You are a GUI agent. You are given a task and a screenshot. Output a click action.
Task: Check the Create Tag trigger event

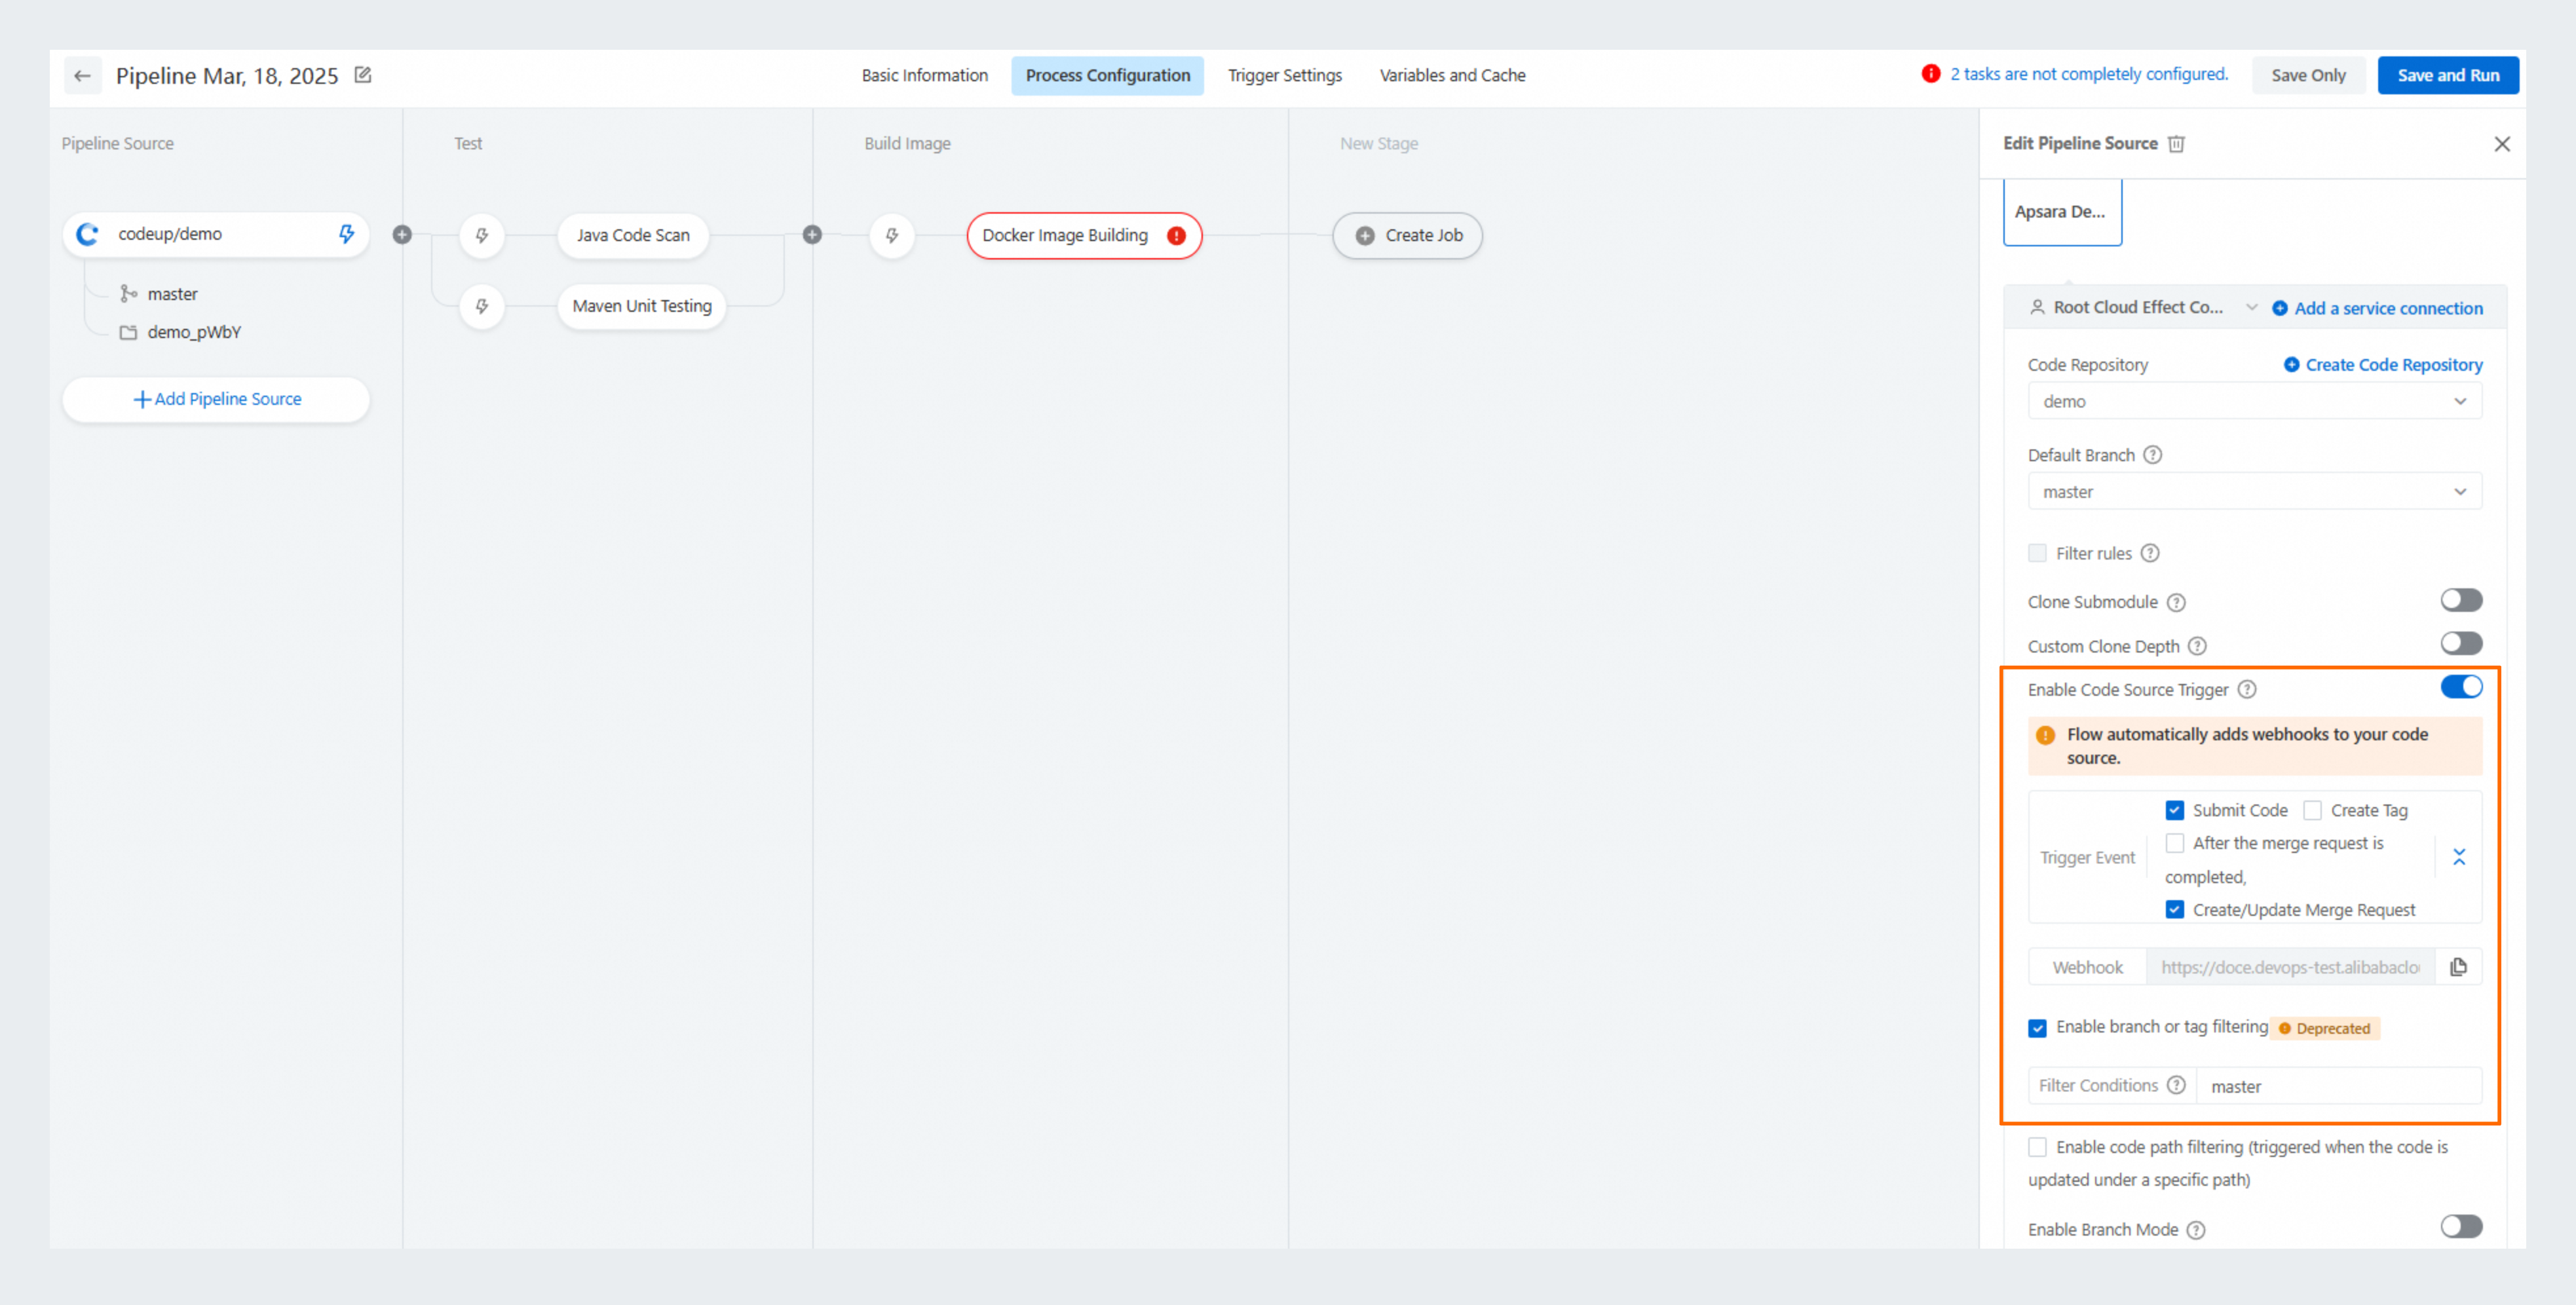pos(2312,810)
